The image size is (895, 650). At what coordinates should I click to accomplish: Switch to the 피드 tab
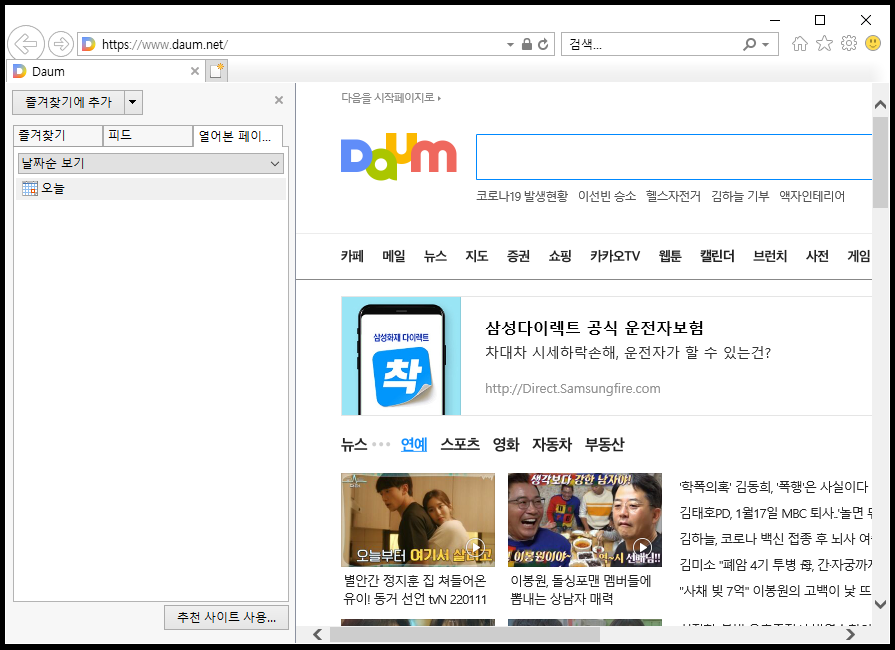148,135
